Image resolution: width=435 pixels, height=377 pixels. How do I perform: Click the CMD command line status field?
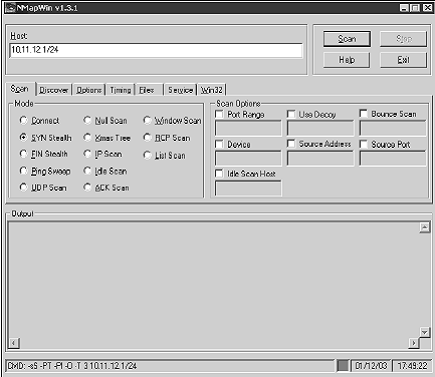click(170, 366)
